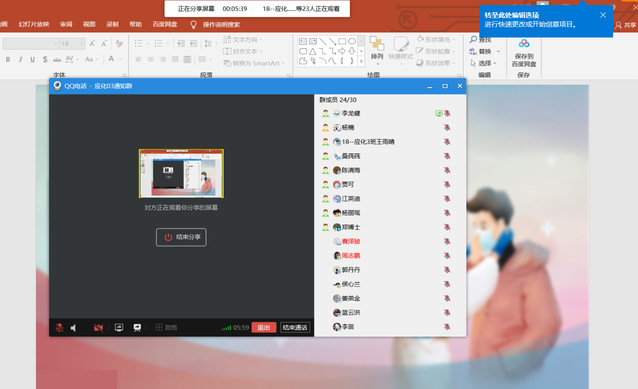Click the 结束分享 end sharing button
Screen dimensions: 638x389
[181, 237]
